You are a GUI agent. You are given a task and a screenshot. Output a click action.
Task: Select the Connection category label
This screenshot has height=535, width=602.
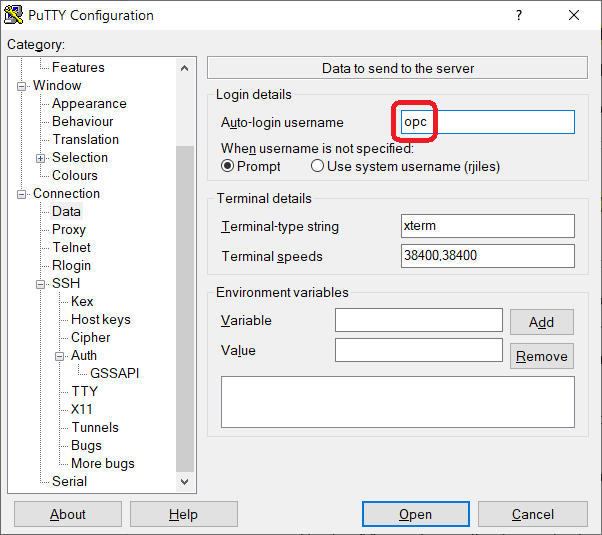[66, 194]
